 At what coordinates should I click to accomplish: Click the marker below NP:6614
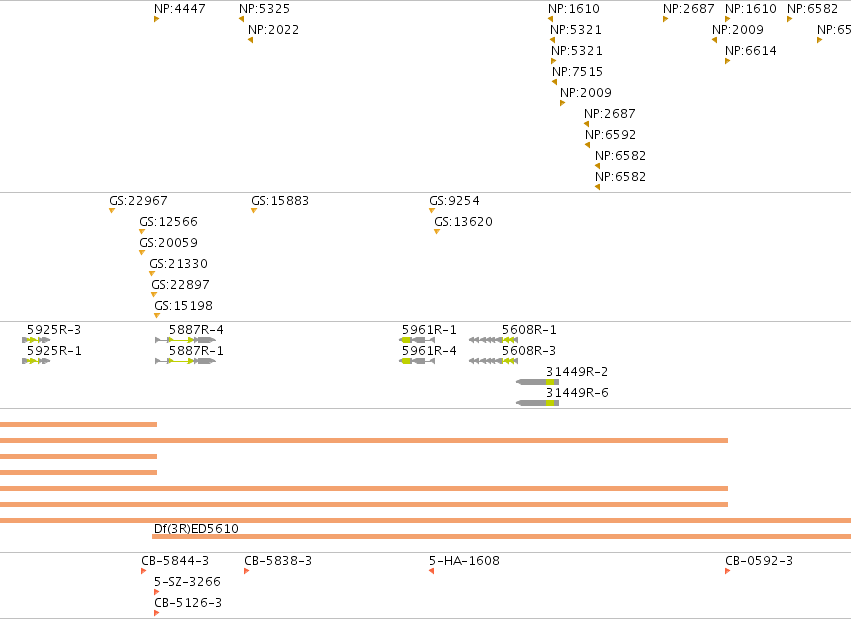(x=727, y=61)
